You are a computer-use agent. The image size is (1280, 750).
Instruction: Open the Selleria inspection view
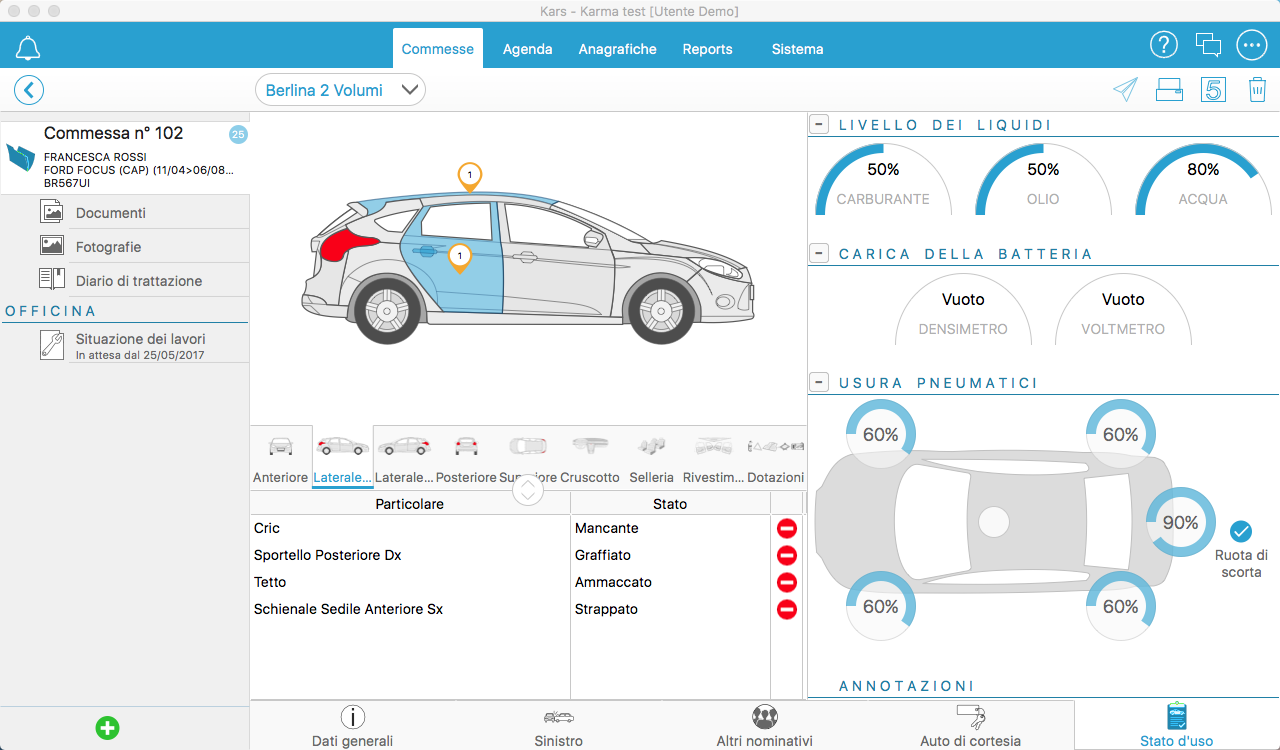(x=651, y=455)
